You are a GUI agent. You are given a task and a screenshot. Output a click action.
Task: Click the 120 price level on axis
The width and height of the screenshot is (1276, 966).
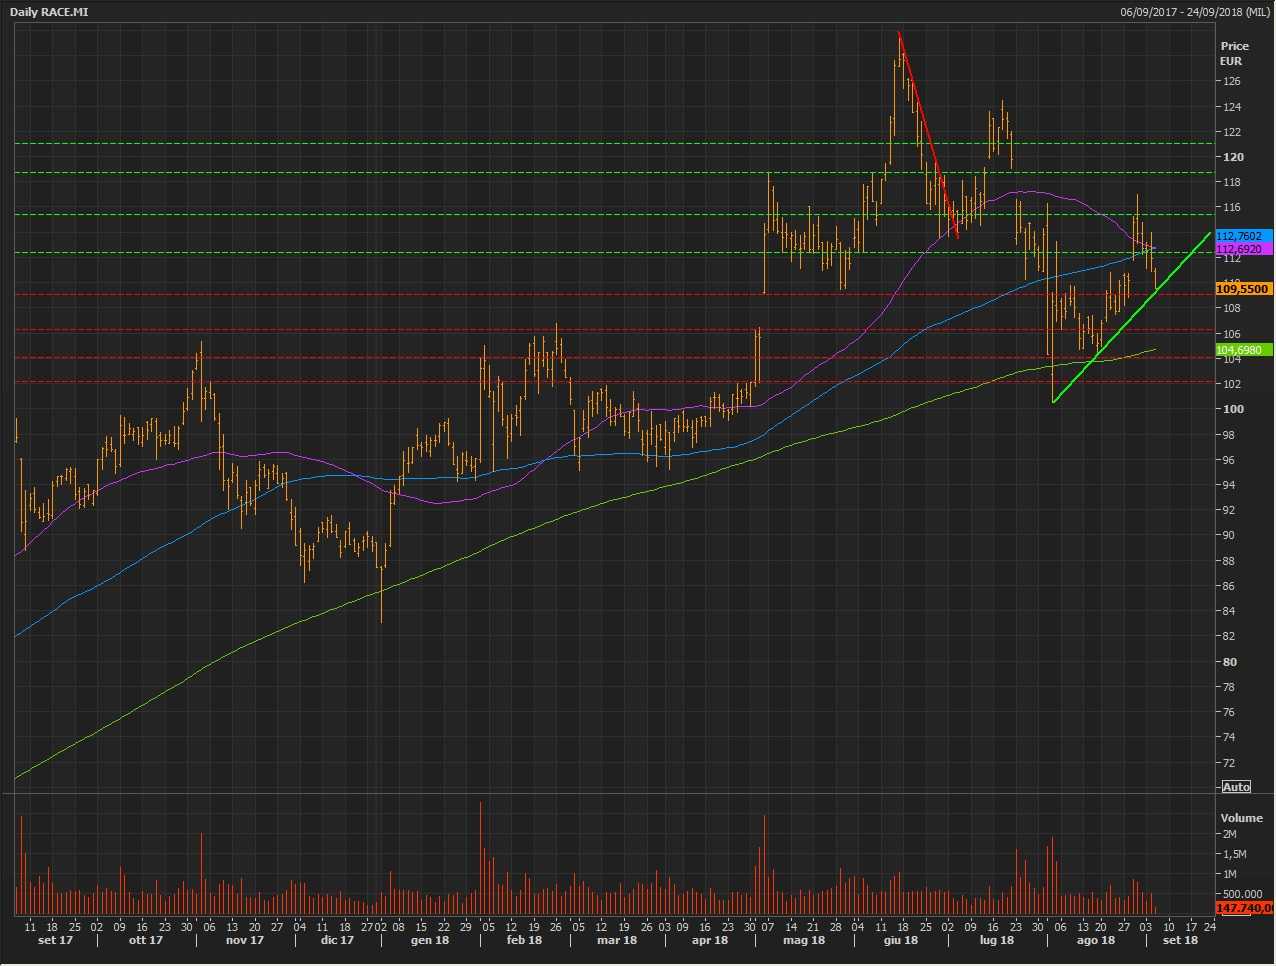tap(1232, 157)
